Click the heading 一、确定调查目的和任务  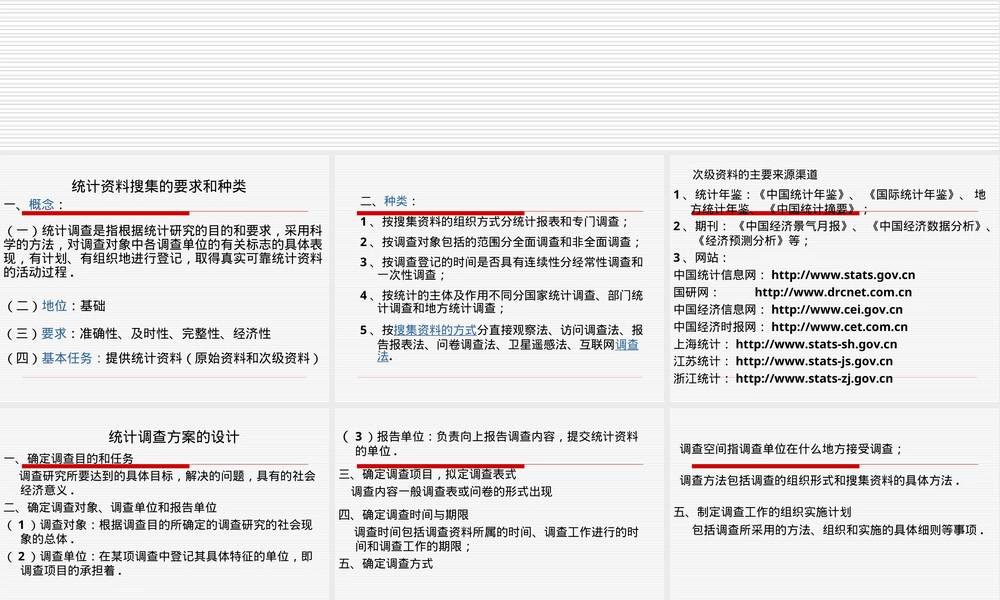(x=69, y=458)
